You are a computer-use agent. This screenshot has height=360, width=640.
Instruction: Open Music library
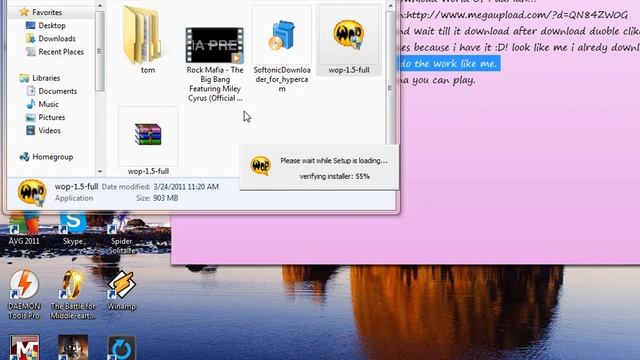(48, 104)
